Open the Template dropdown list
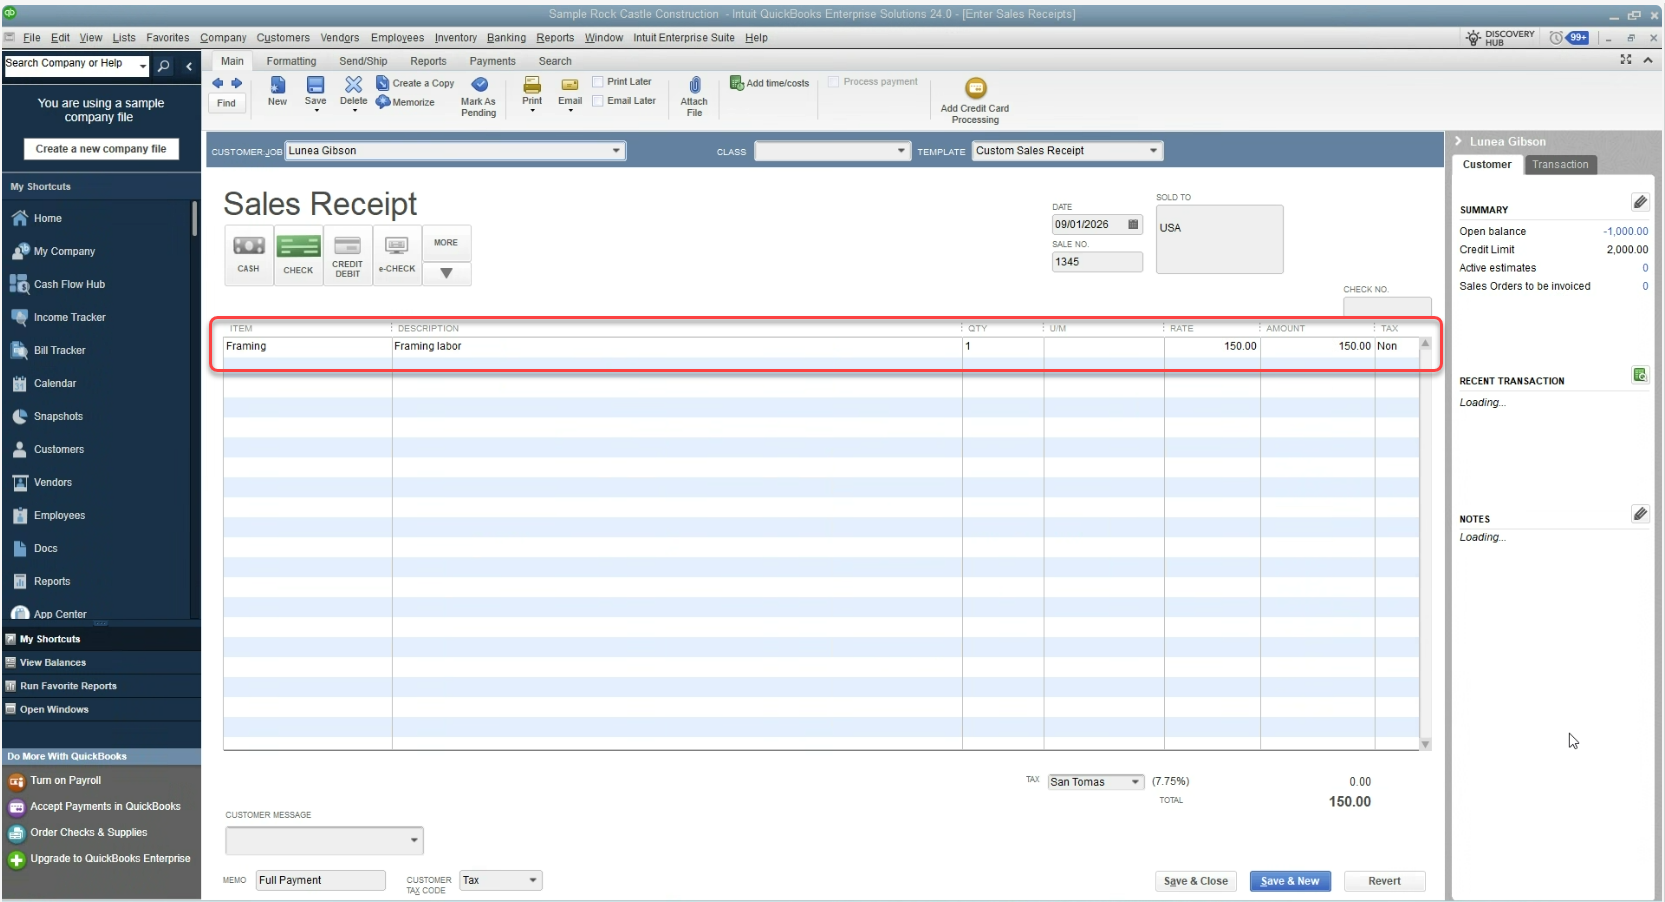1665x902 pixels. pos(1153,151)
